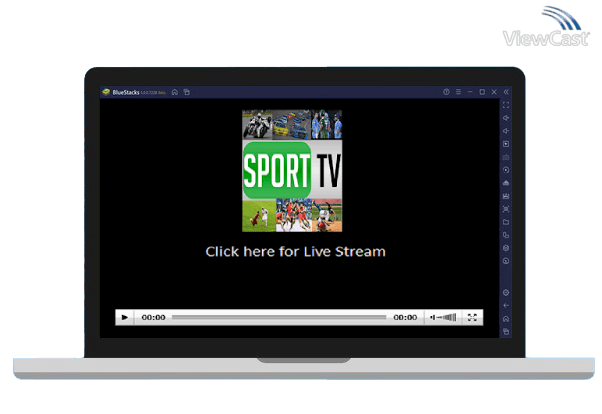Click the cube-shaped sidebar icon

coord(506,248)
